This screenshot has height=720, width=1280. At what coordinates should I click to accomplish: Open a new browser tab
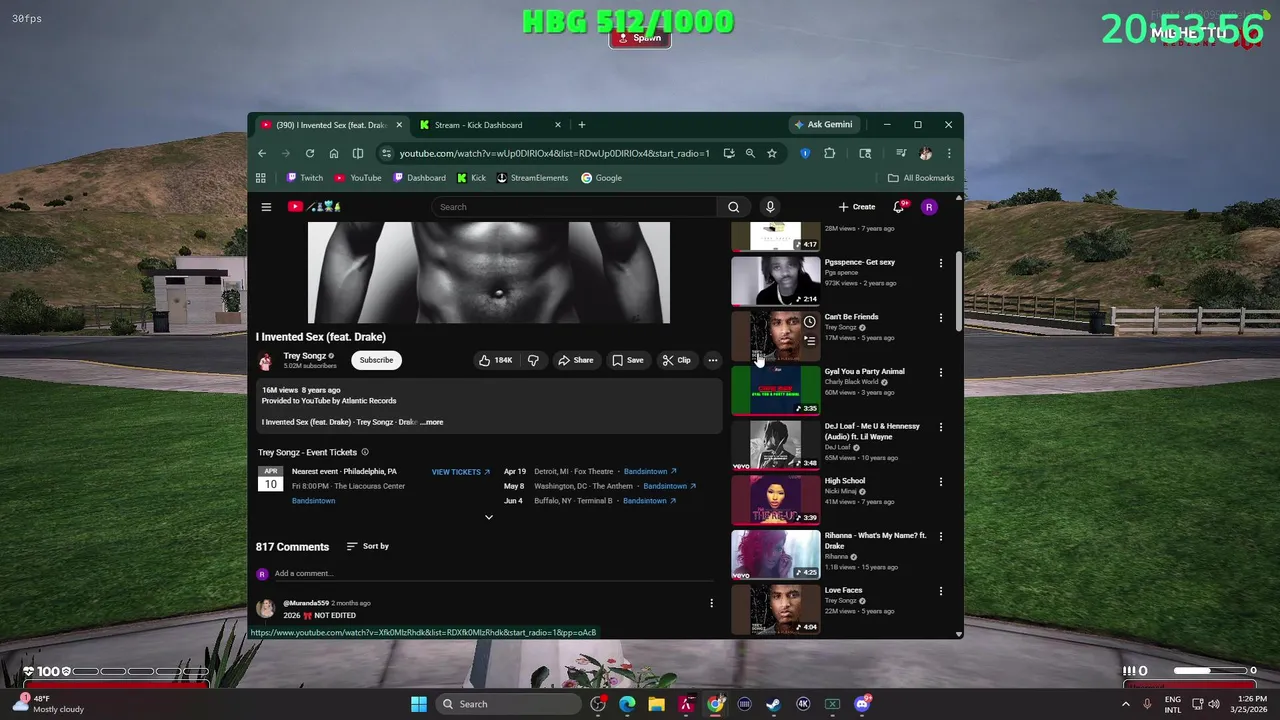click(x=582, y=125)
